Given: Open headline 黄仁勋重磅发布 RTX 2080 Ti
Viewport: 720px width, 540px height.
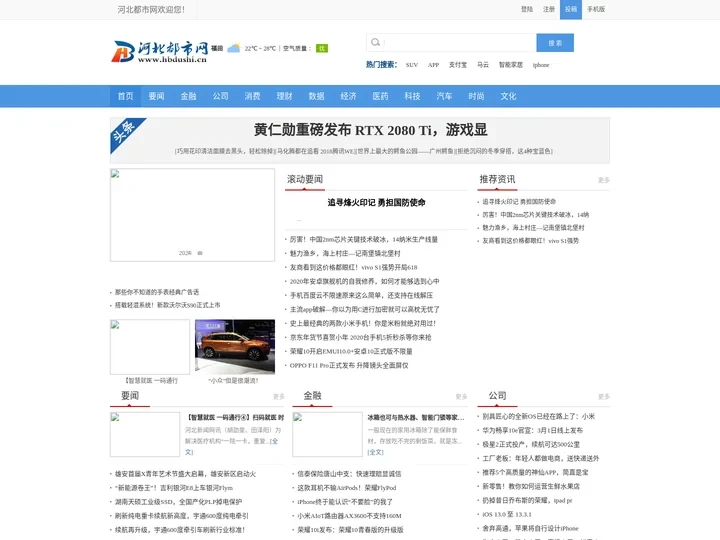Looking at the screenshot, I should (370, 130).
